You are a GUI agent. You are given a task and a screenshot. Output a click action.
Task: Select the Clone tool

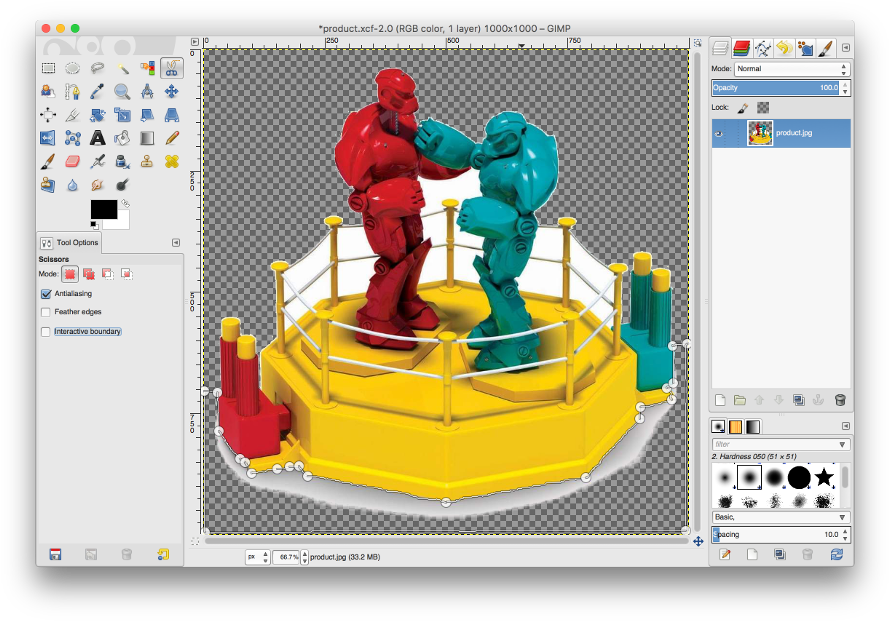tap(145, 161)
